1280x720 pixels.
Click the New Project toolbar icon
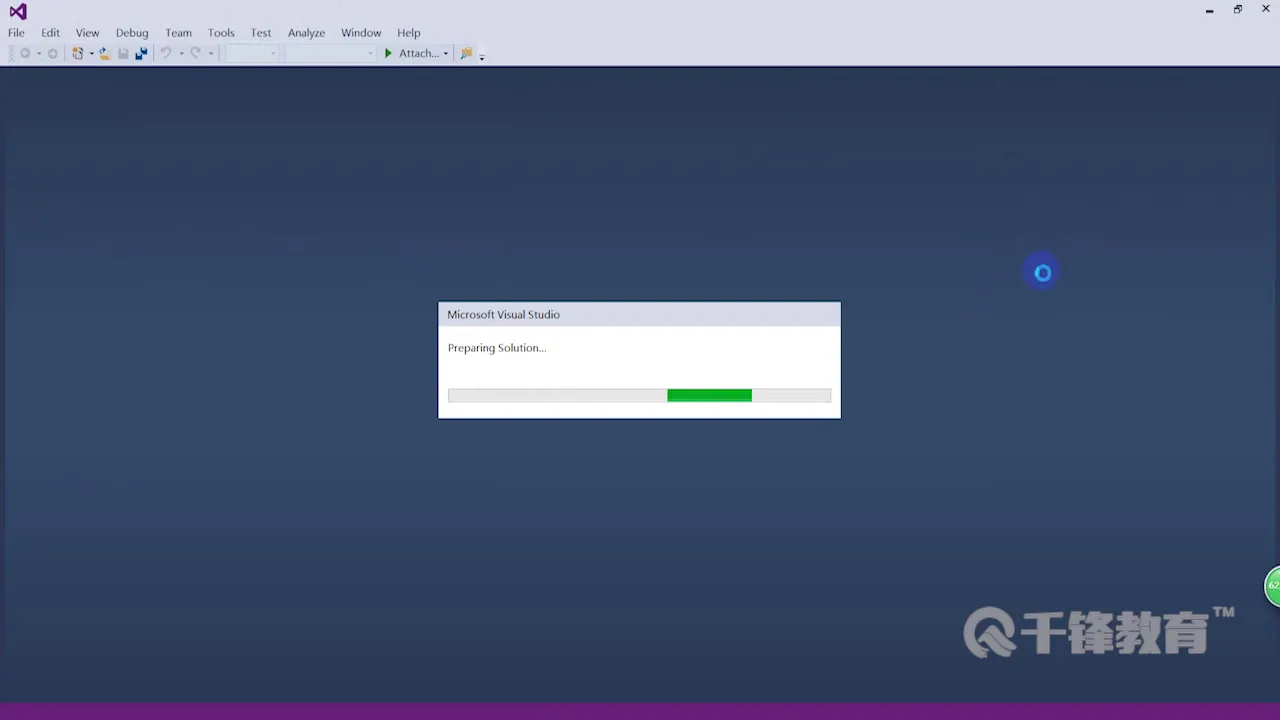[x=77, y=54]
